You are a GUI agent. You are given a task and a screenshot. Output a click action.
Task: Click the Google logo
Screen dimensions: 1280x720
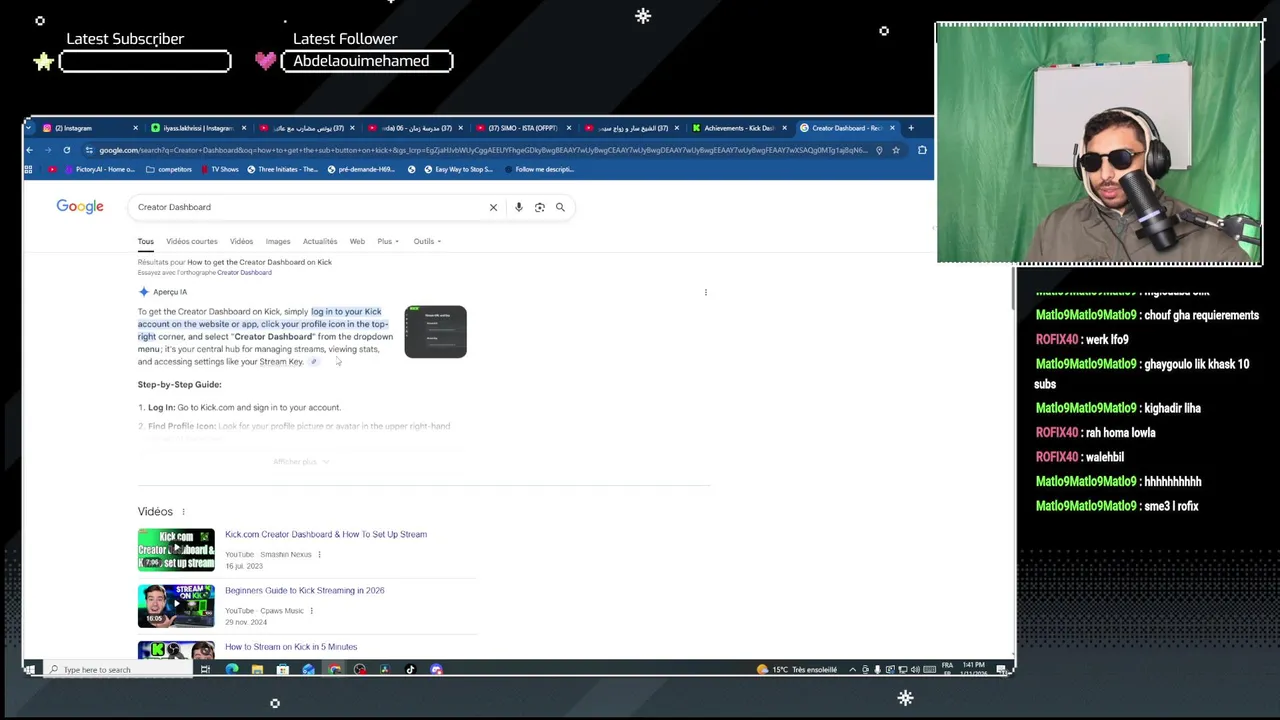tap(80, 206)
